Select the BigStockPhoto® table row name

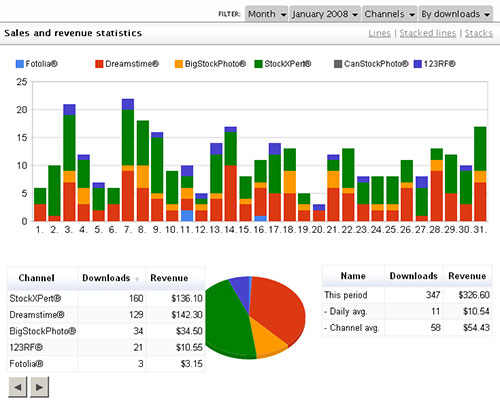tap(43, 331)
